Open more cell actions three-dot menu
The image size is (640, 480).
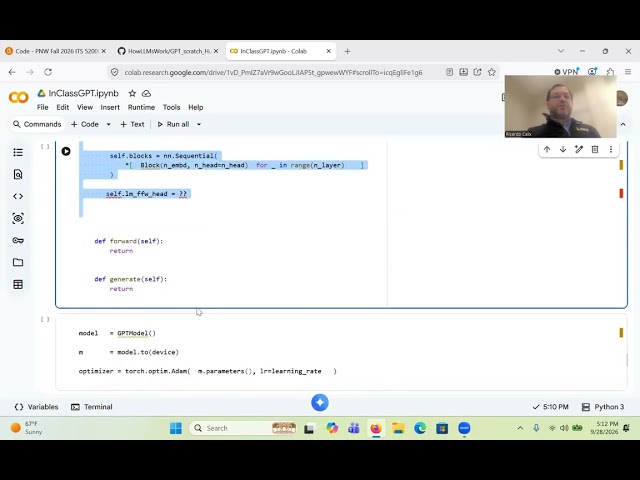point(611,149)
